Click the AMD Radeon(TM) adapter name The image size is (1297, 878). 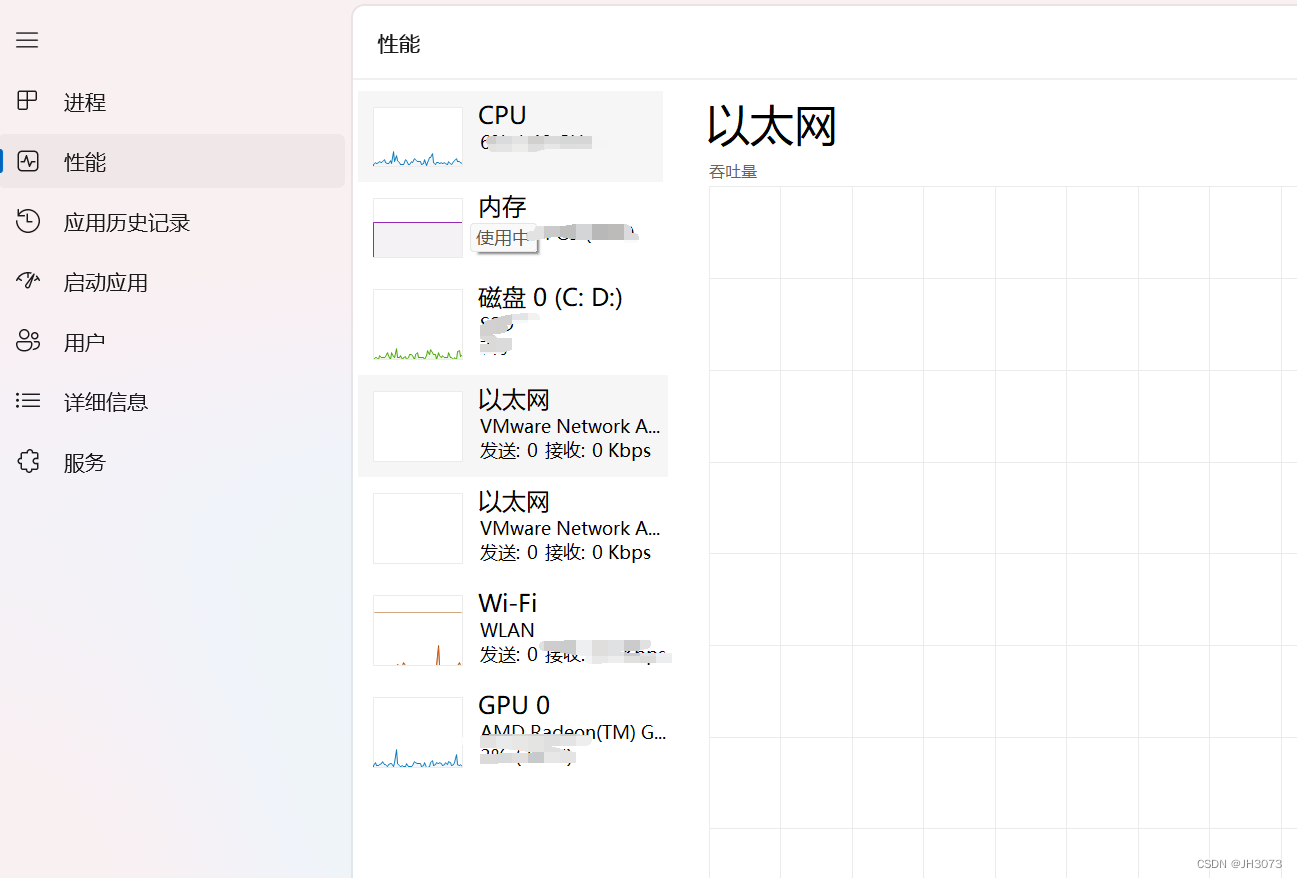click(573, 732)
